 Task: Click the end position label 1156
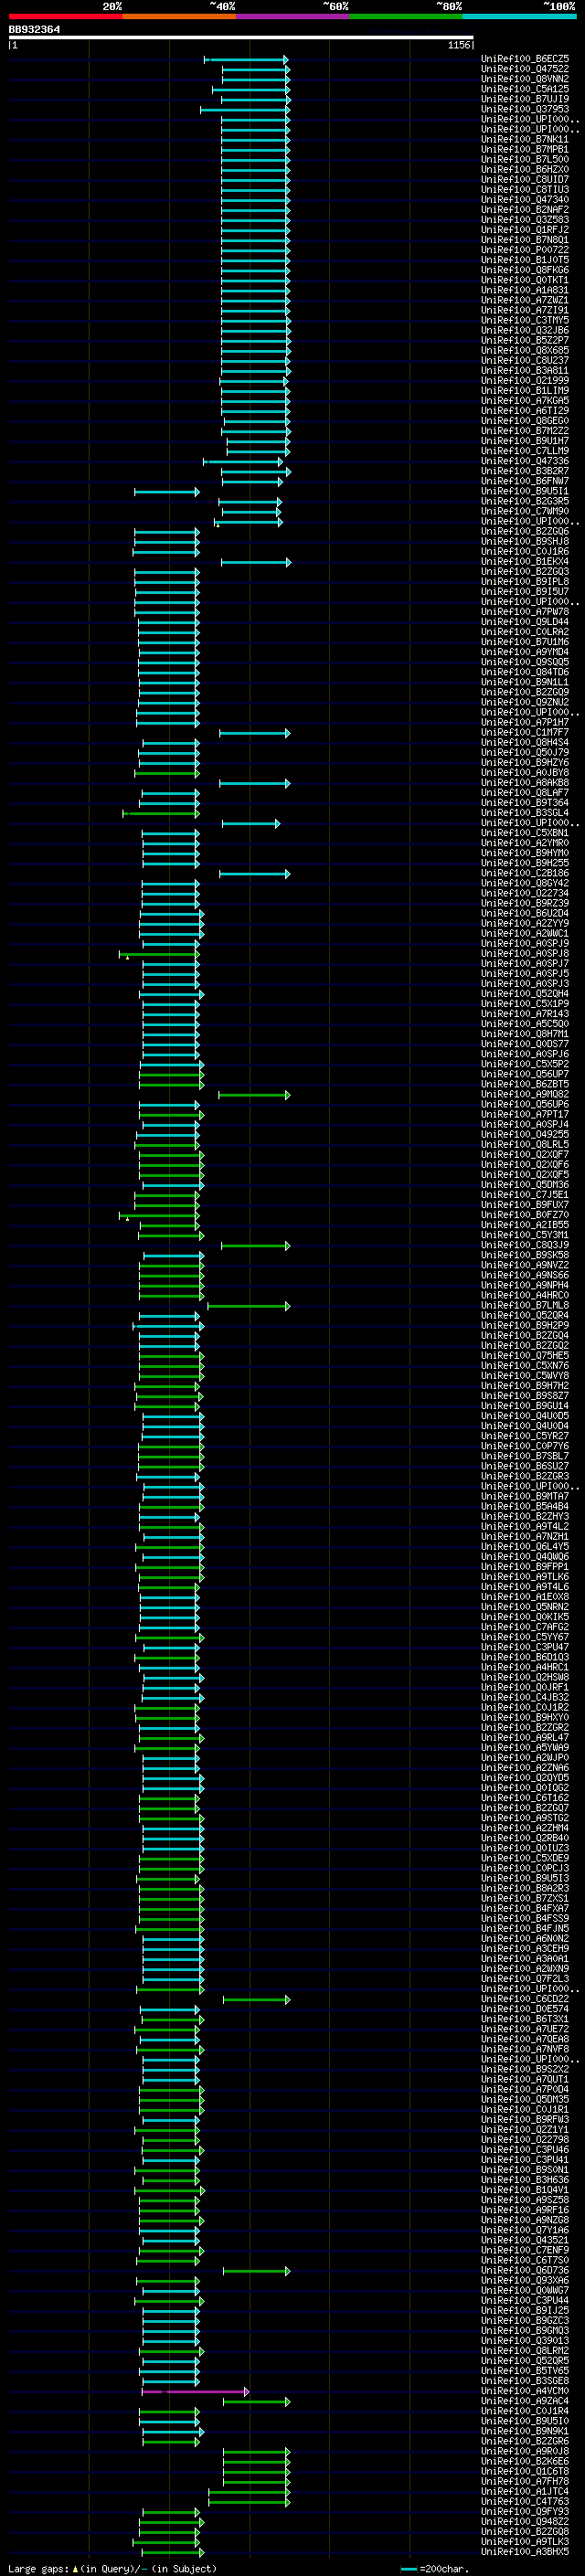(459, 45)
